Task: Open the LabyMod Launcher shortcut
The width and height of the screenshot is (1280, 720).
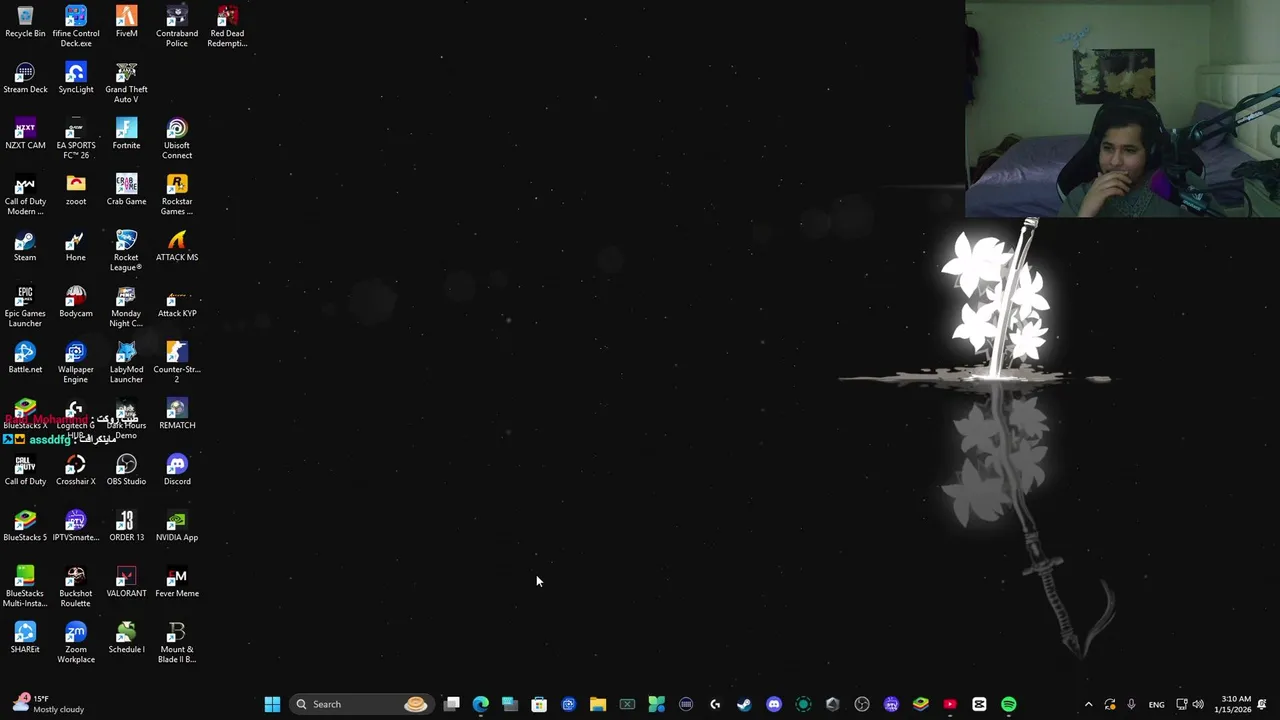Action: 126,363
